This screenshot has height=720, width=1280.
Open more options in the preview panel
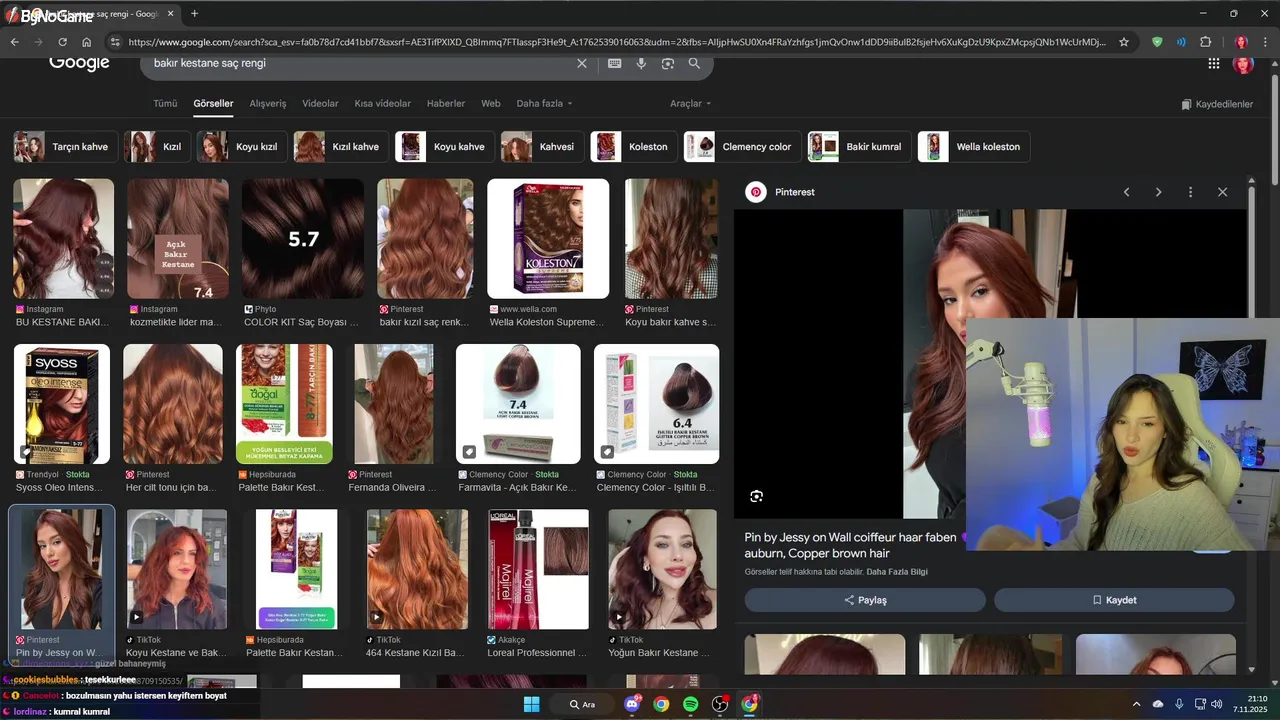point(1190,192)
